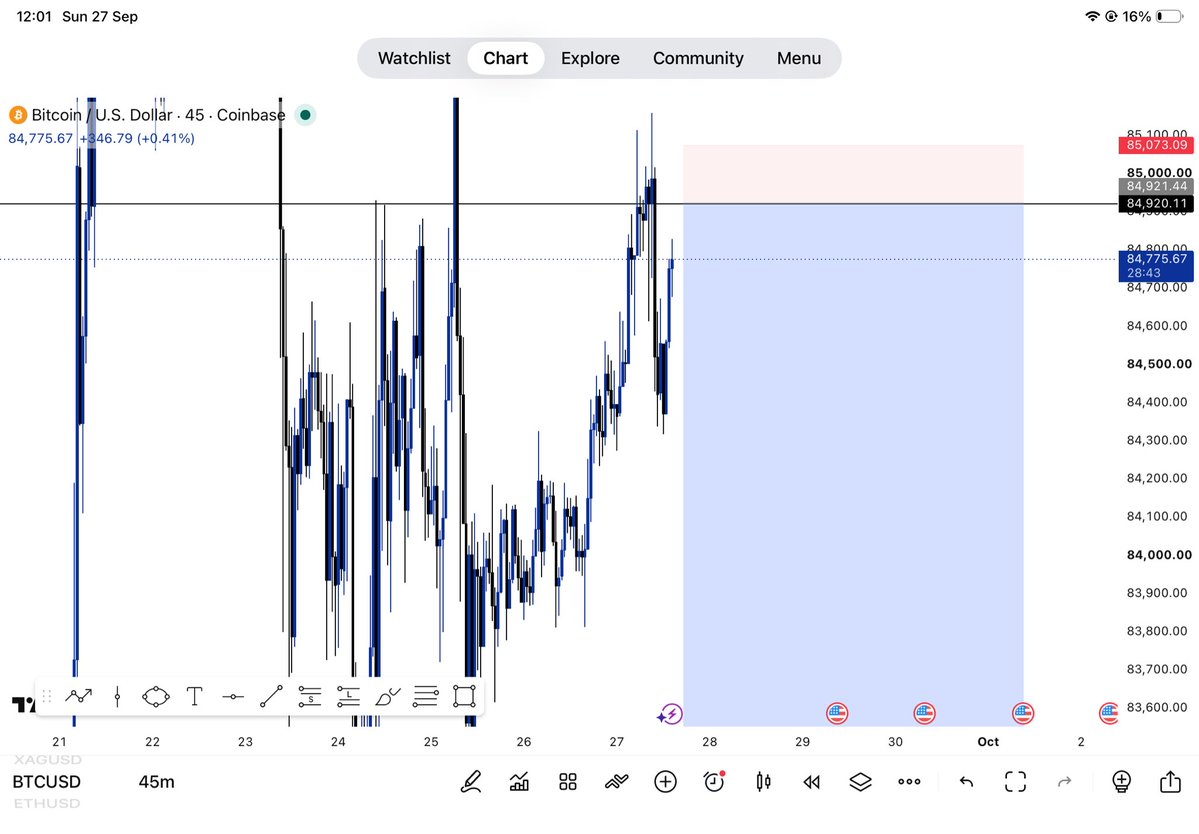
Task: Open the Alerts clock icon
Action: click(714, 781)
